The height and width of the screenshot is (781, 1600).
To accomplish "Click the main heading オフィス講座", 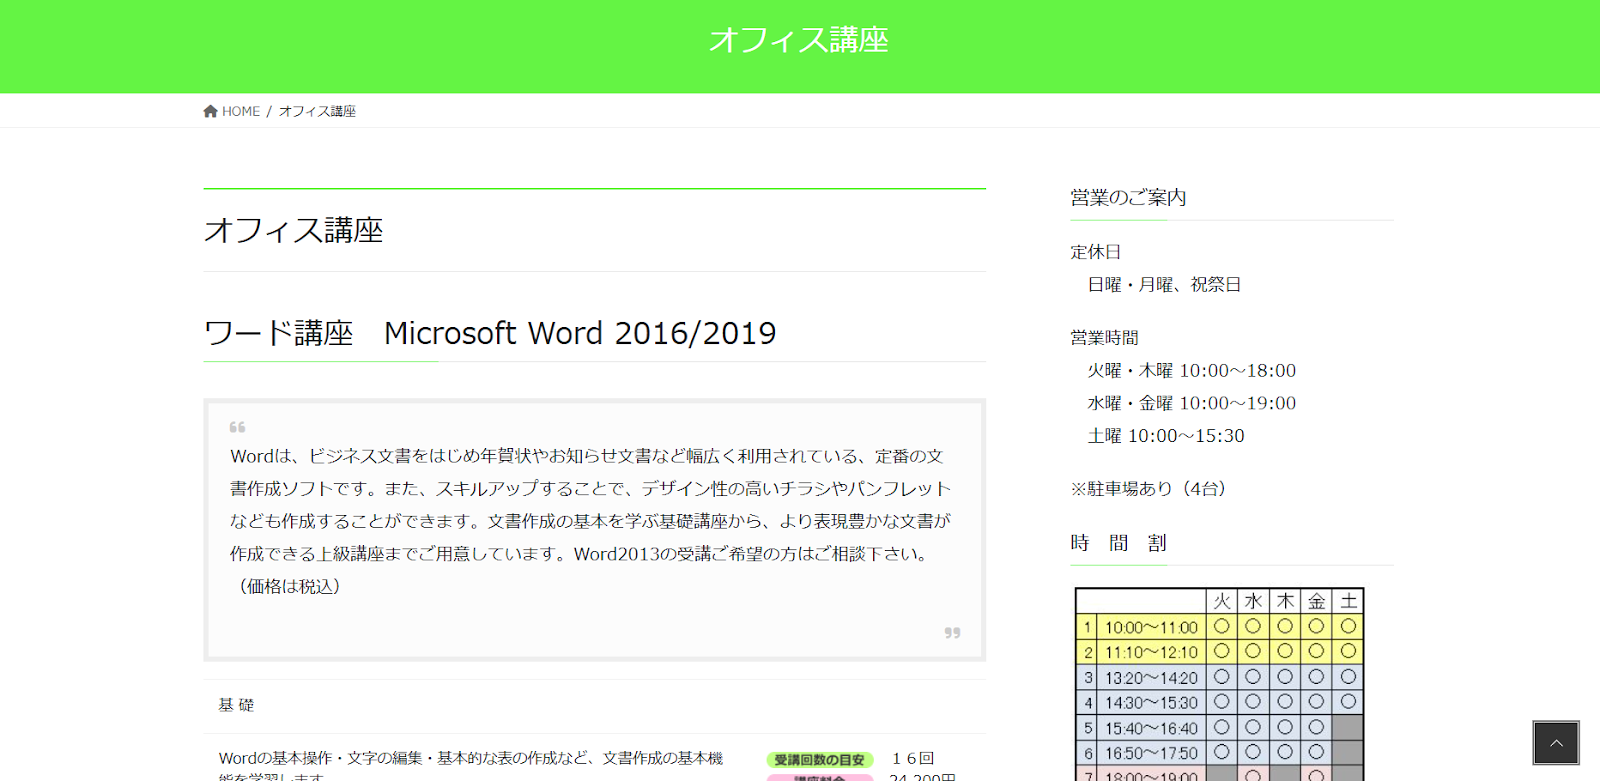I will point(294,231).
